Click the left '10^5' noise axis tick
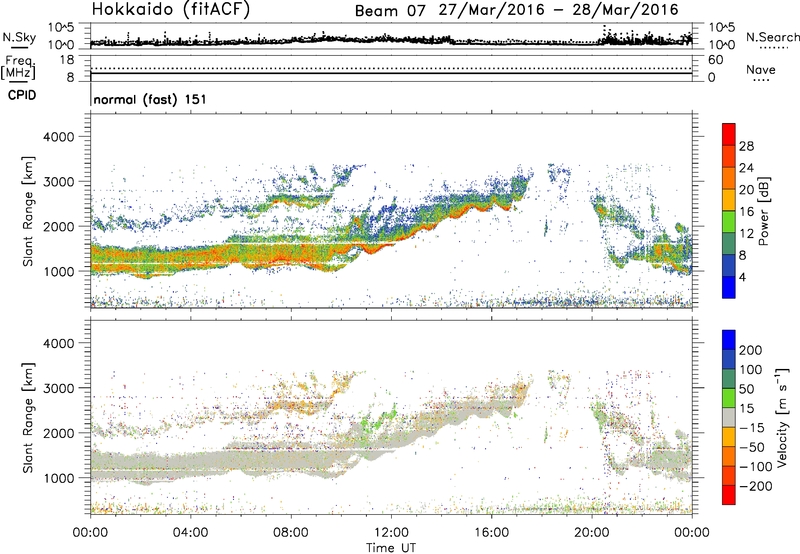 [61, 28]
